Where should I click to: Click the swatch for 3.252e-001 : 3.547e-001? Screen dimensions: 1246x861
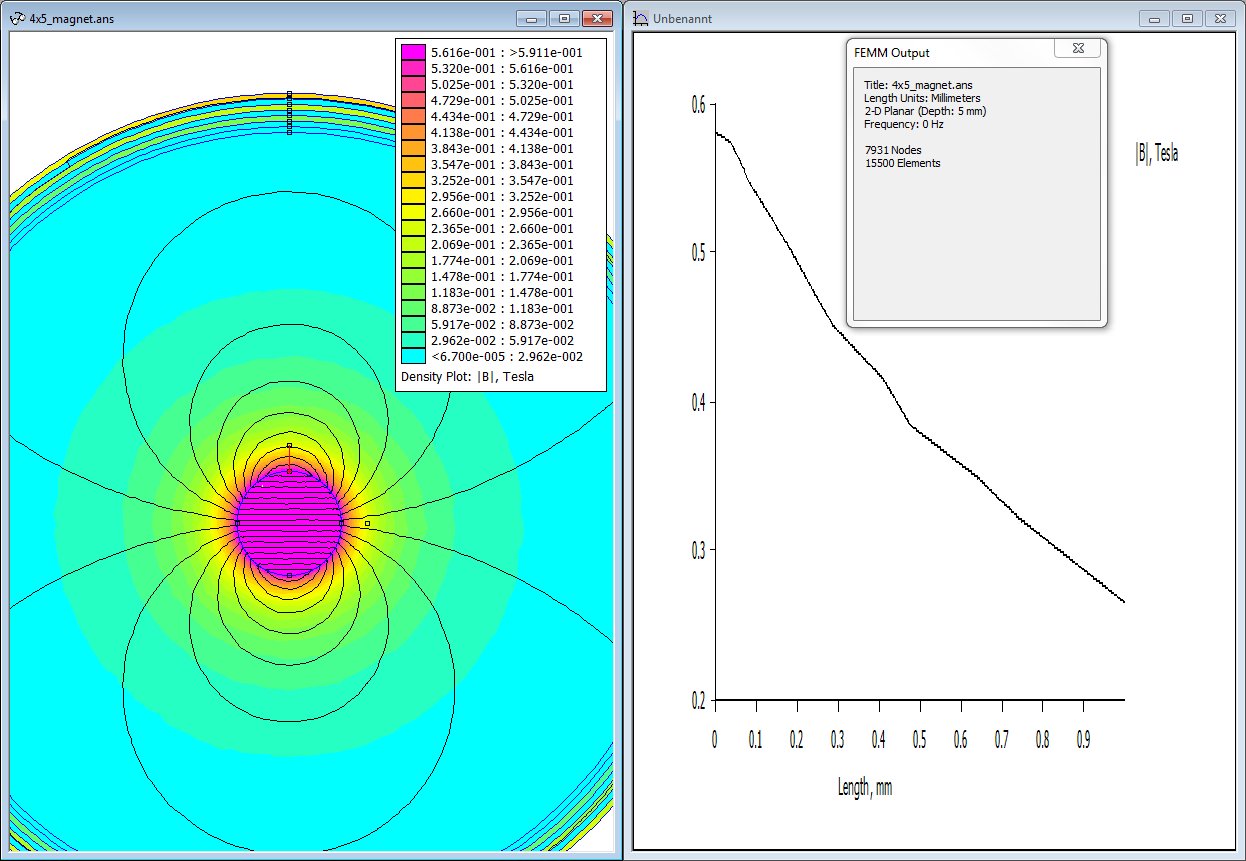coord(412,180)
